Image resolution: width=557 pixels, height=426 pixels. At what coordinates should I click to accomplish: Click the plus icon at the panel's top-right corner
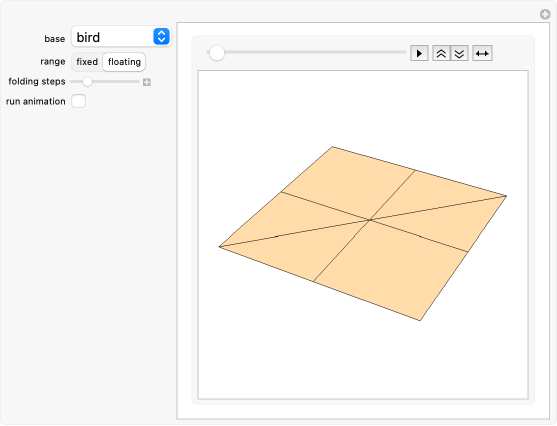(x=545, y=14)
